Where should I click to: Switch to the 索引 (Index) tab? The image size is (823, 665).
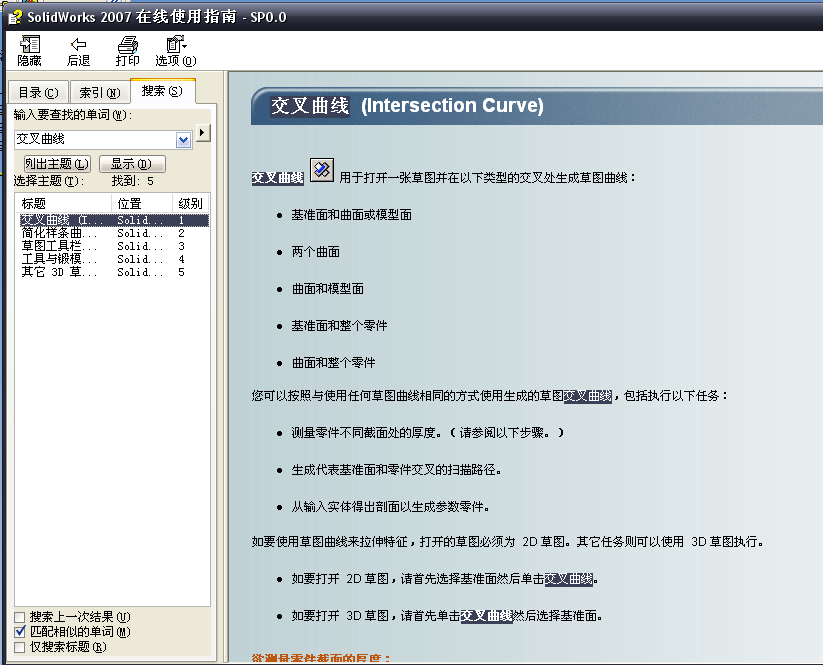pos(100,93)
